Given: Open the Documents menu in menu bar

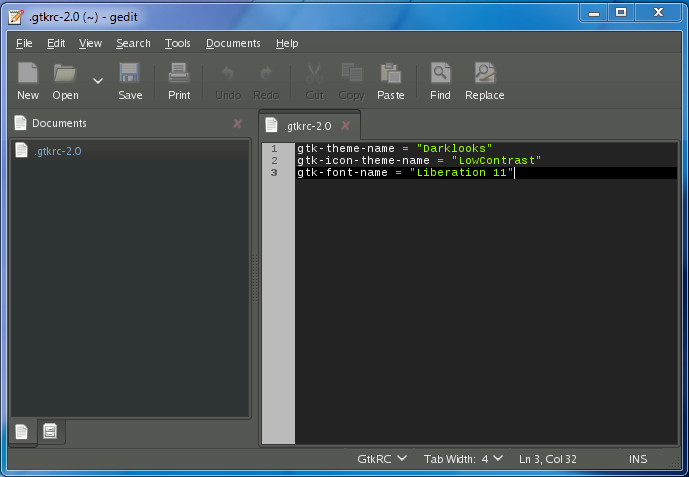Looking at the screenshot, I should pyautogui.click(x=233, y=43).
